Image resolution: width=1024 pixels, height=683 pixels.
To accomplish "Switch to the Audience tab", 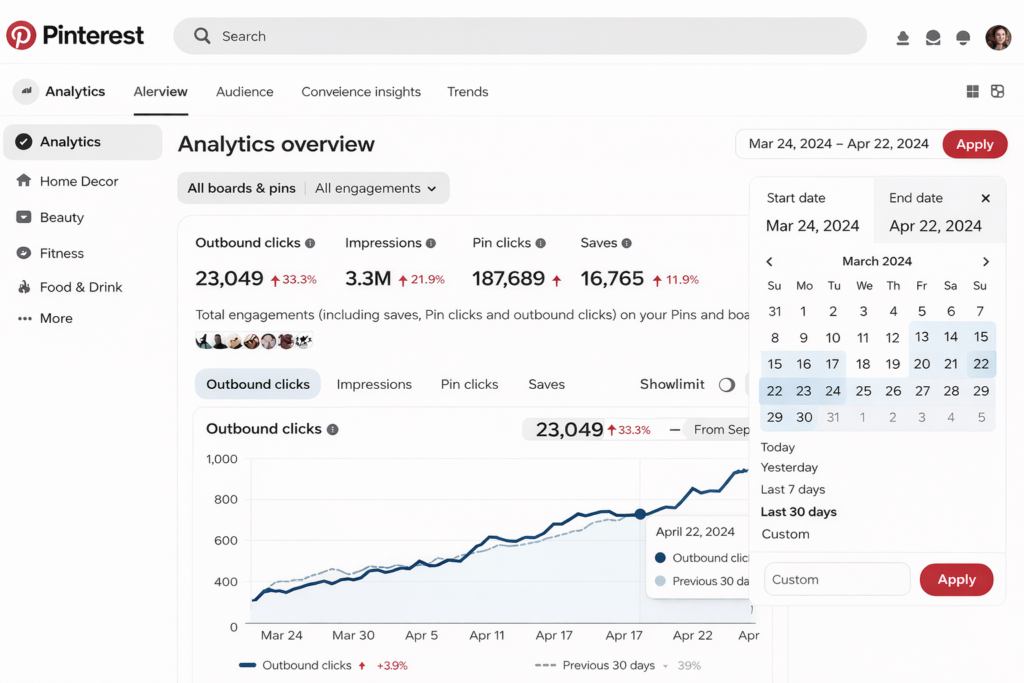I will [x=244, y=91].
